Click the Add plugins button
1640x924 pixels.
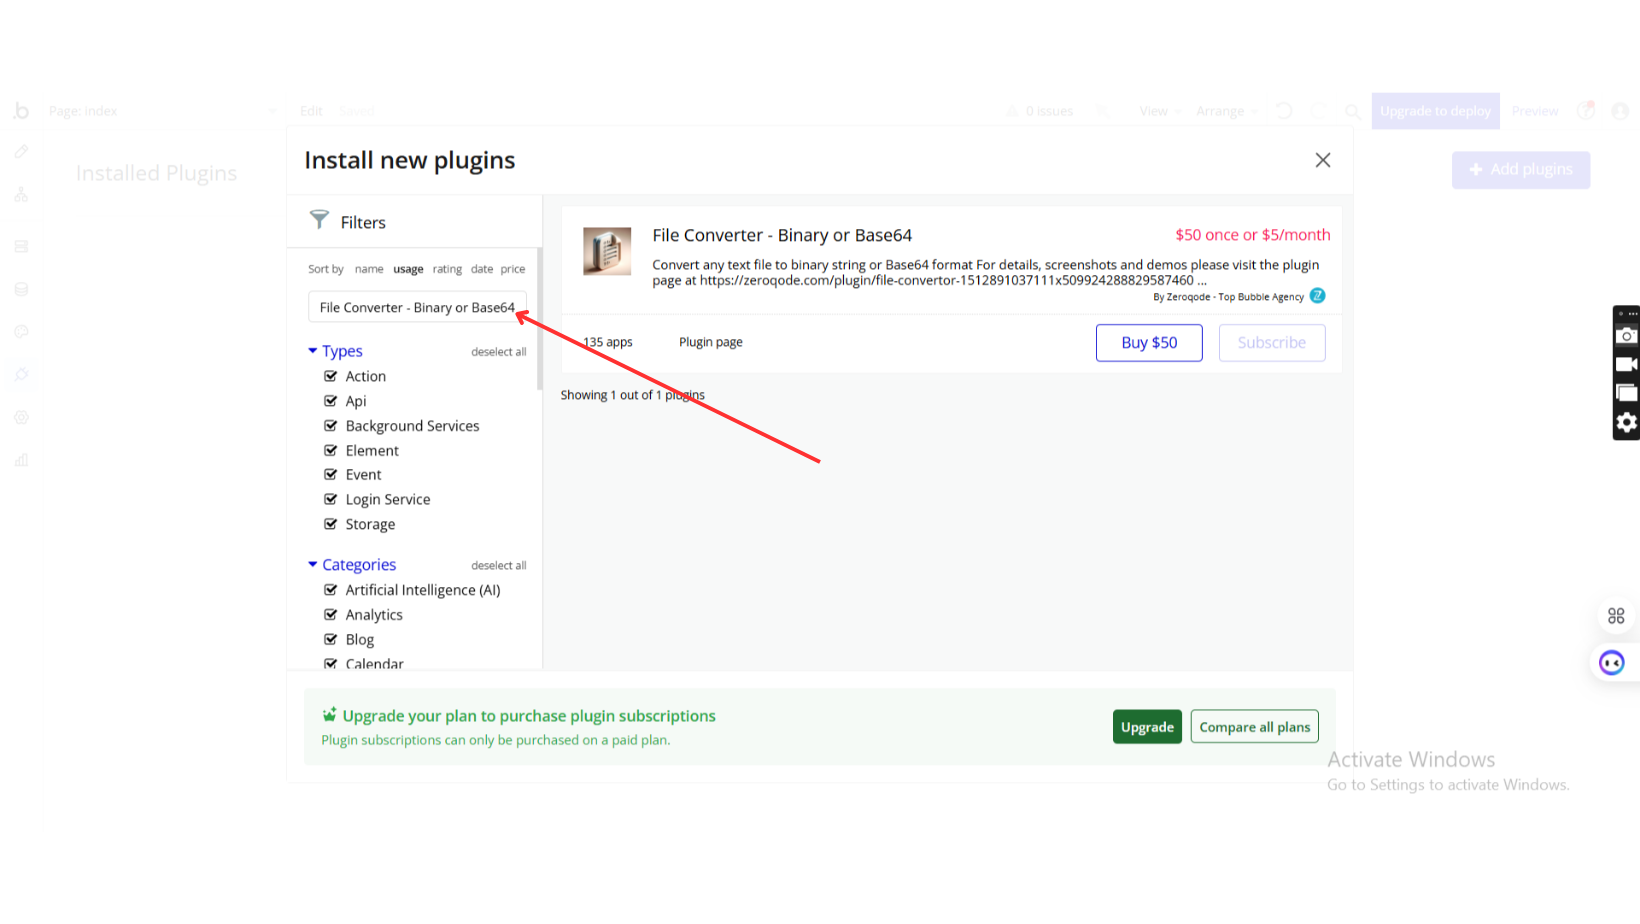1521,170
